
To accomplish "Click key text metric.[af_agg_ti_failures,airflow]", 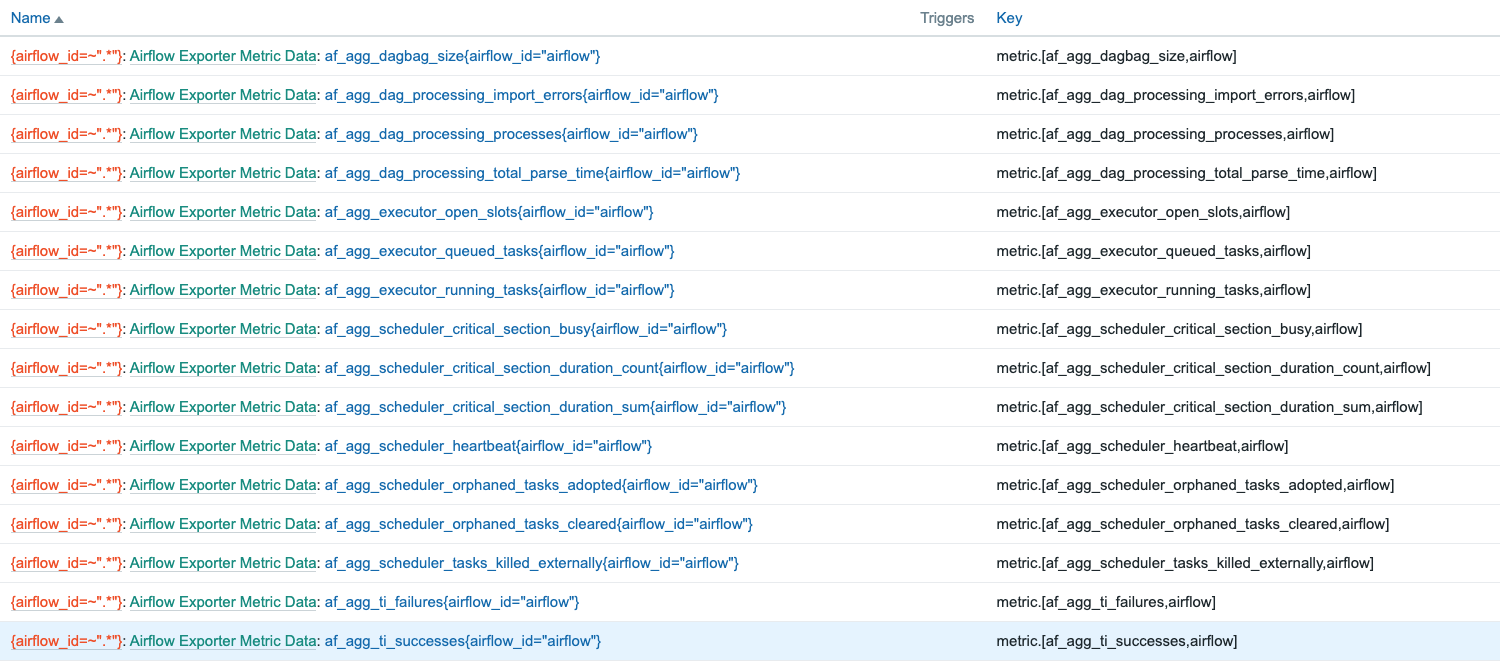I will click(1106, 602).
